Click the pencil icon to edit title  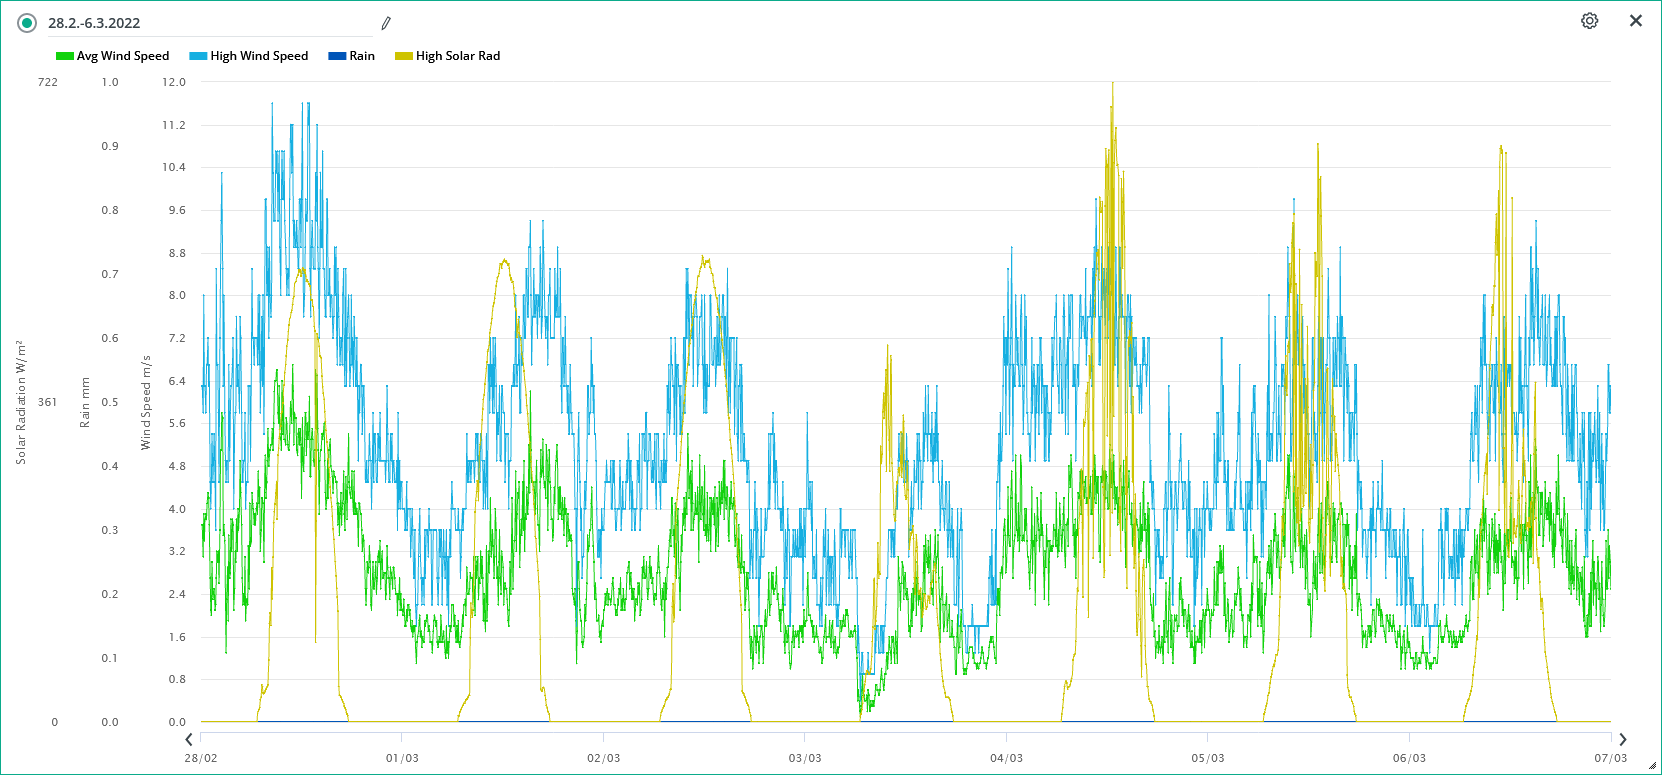point(386,23)
